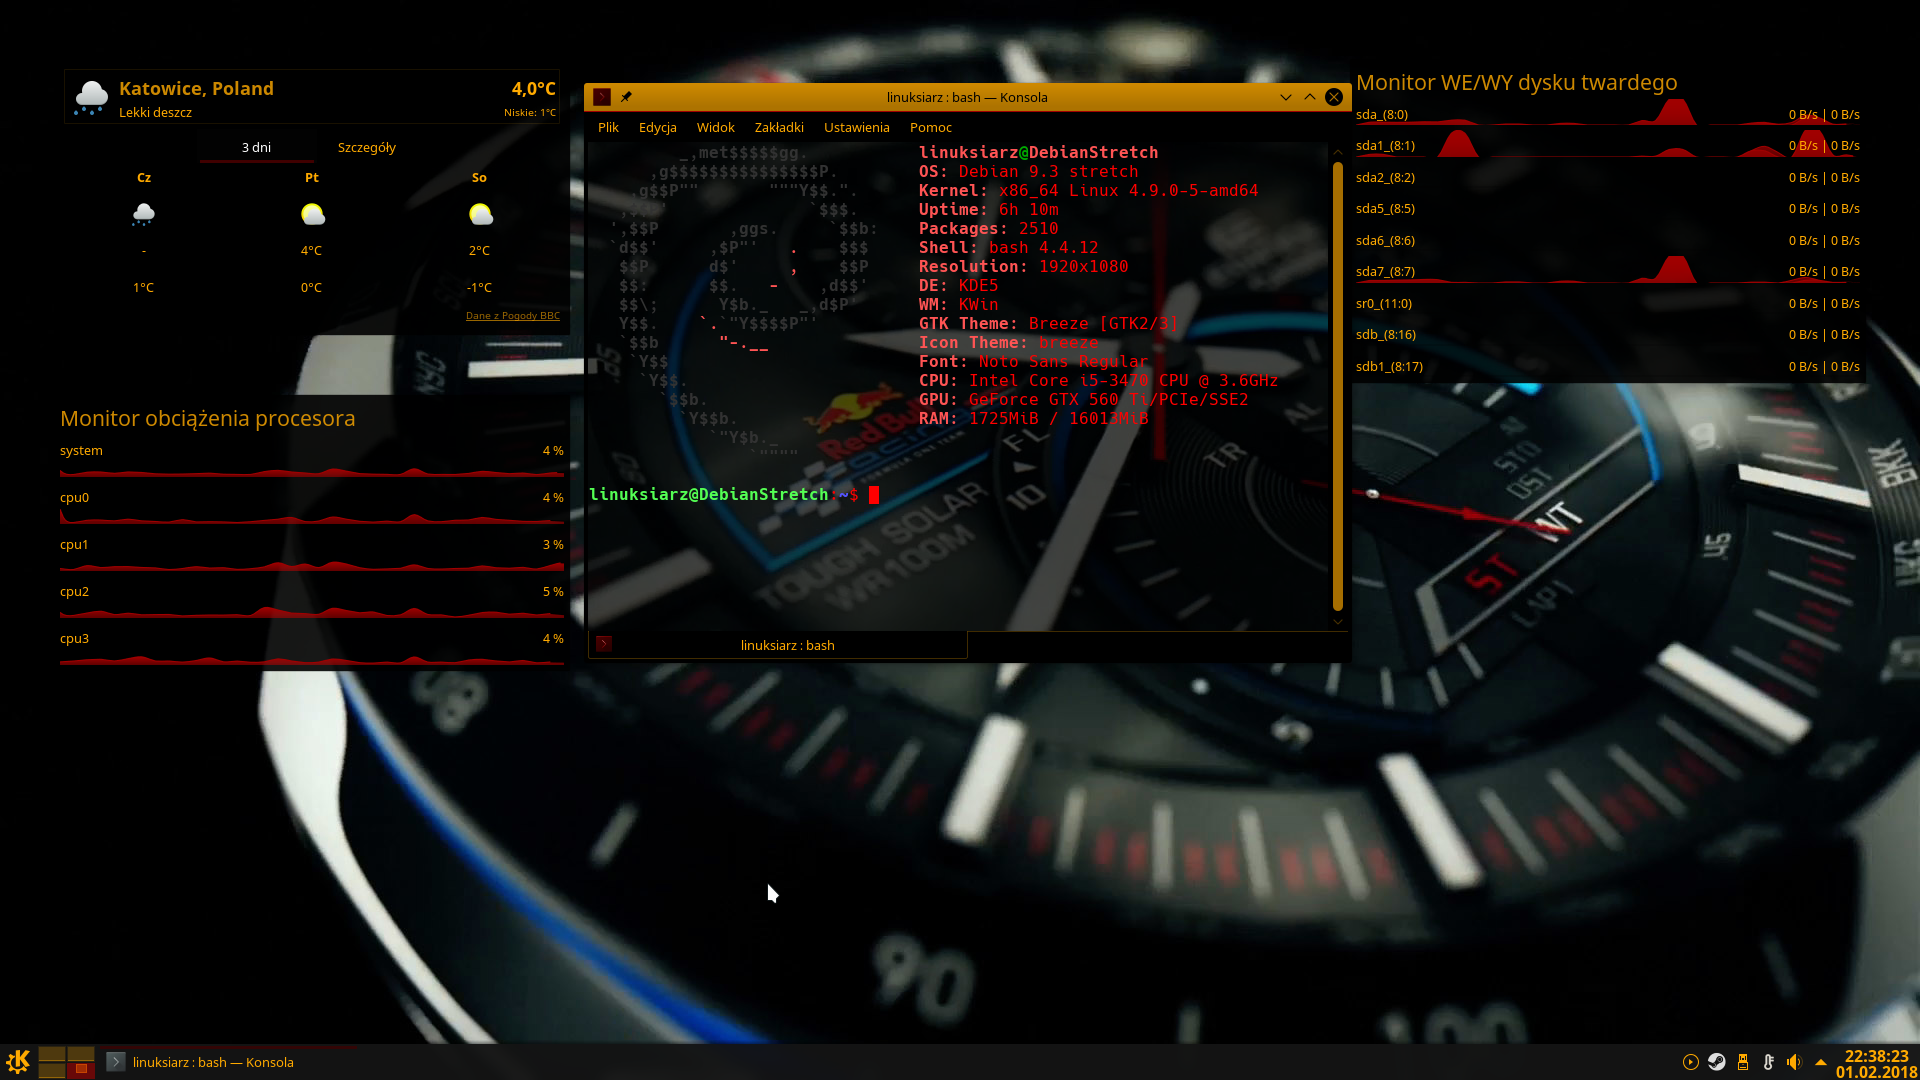
Task: Click the current weather light rain icon
Action: (x=91, y=97)
